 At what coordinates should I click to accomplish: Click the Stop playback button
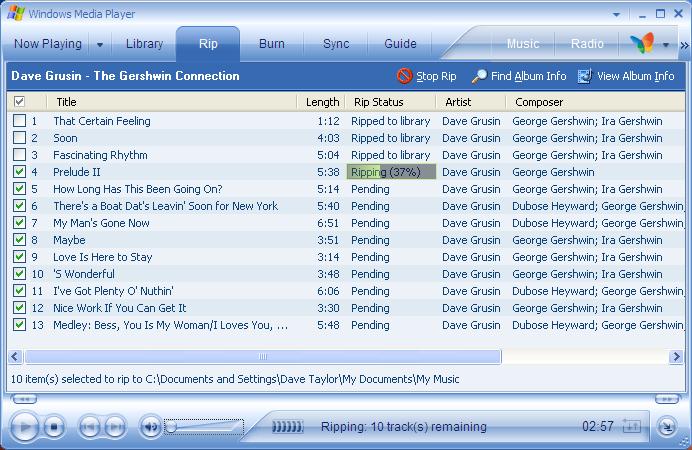[x=54, y=427]
